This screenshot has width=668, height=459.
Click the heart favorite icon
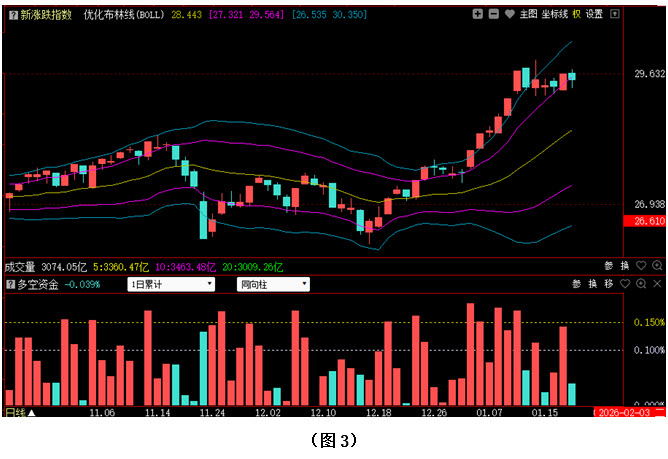pyautogui.click(x=508, y=14)
